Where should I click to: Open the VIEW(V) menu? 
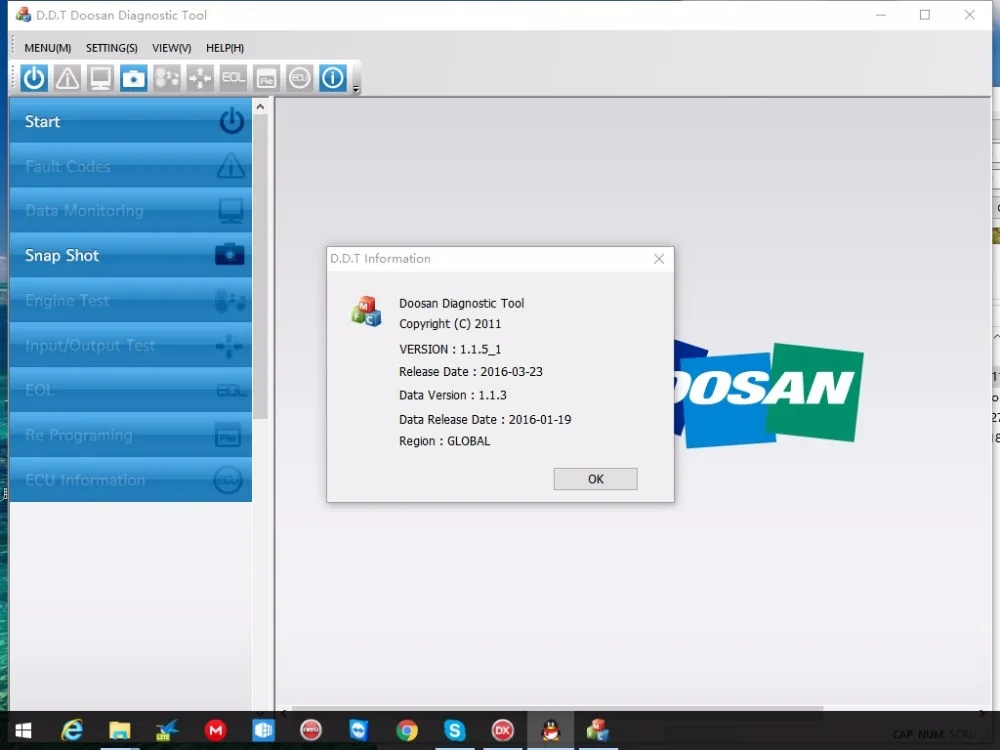170,47
